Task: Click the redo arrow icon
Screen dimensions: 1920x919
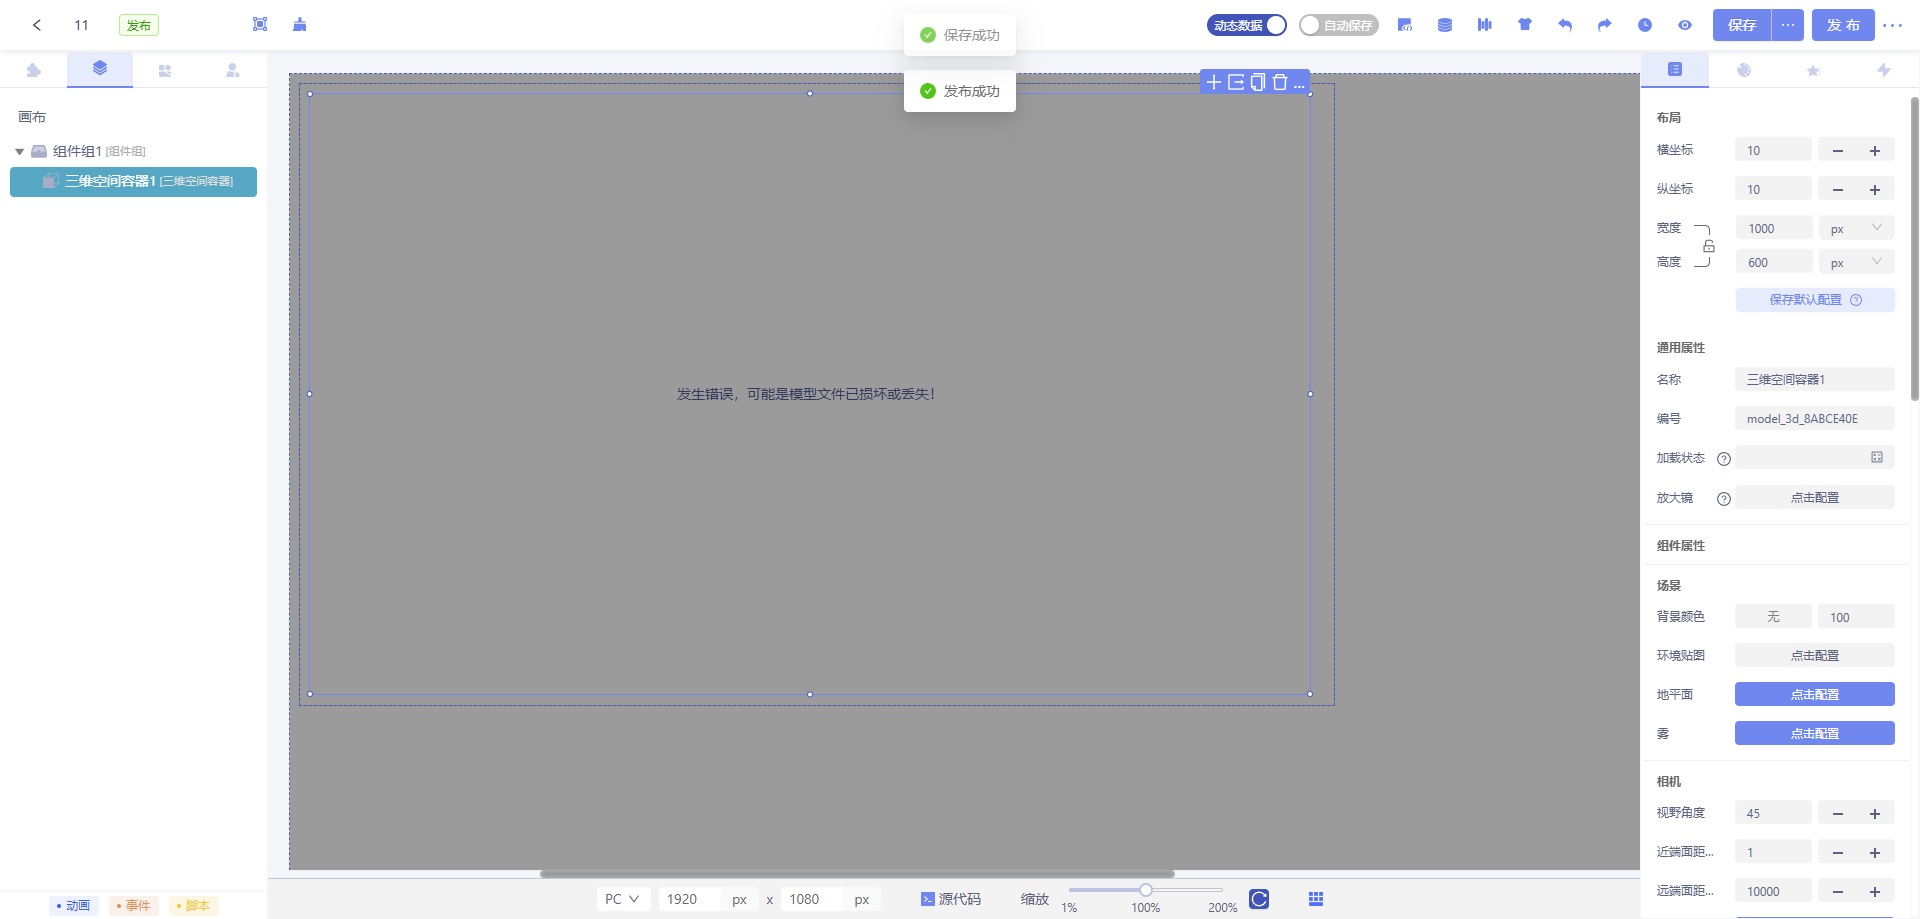Action: coord(1605,25)
